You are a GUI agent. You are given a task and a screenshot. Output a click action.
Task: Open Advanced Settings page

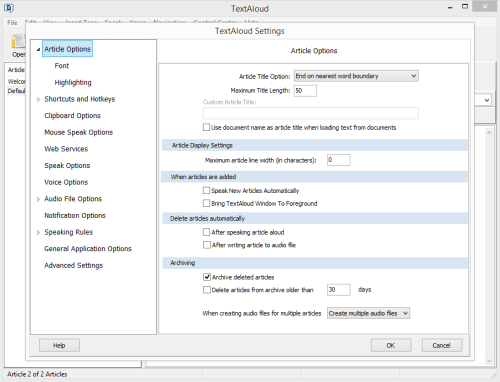tap(74, 265)
